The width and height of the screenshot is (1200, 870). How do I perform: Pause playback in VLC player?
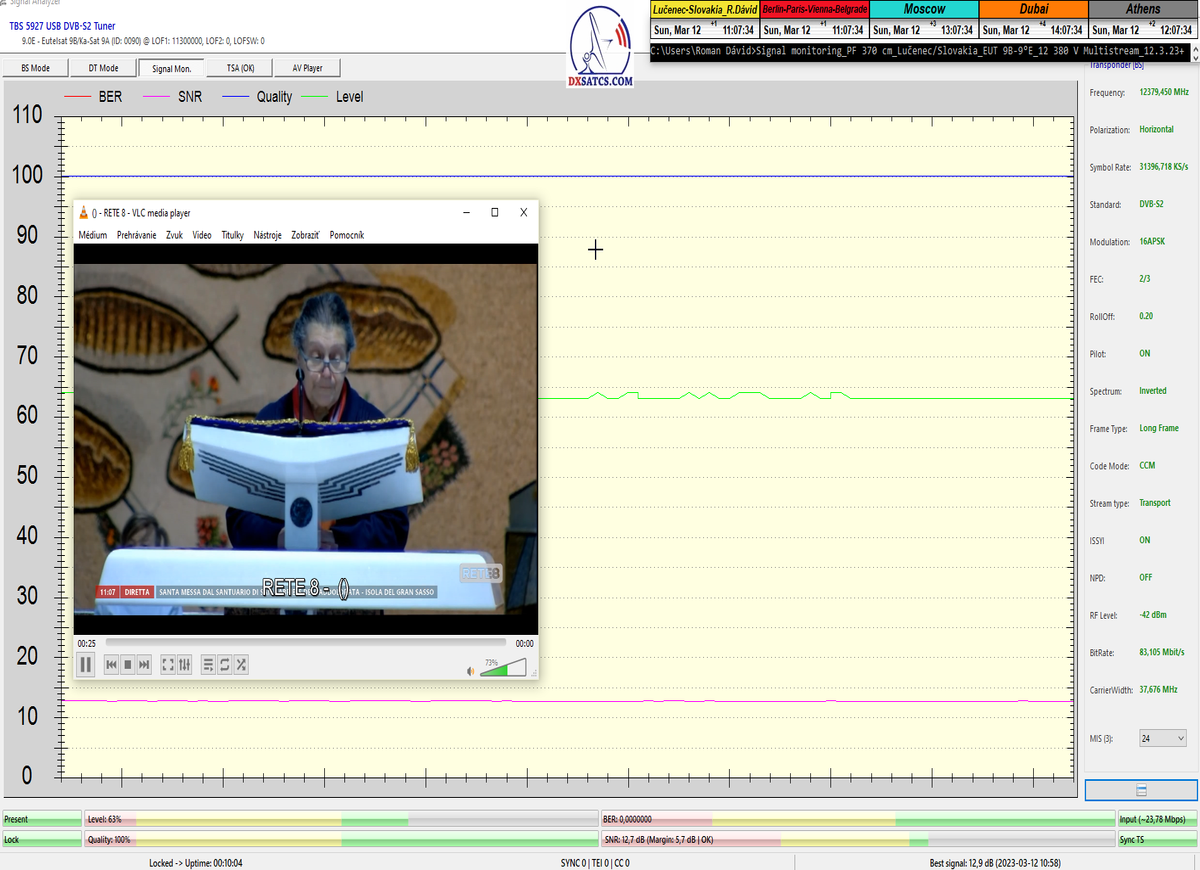pyautogui.click(x=86, y=664)
